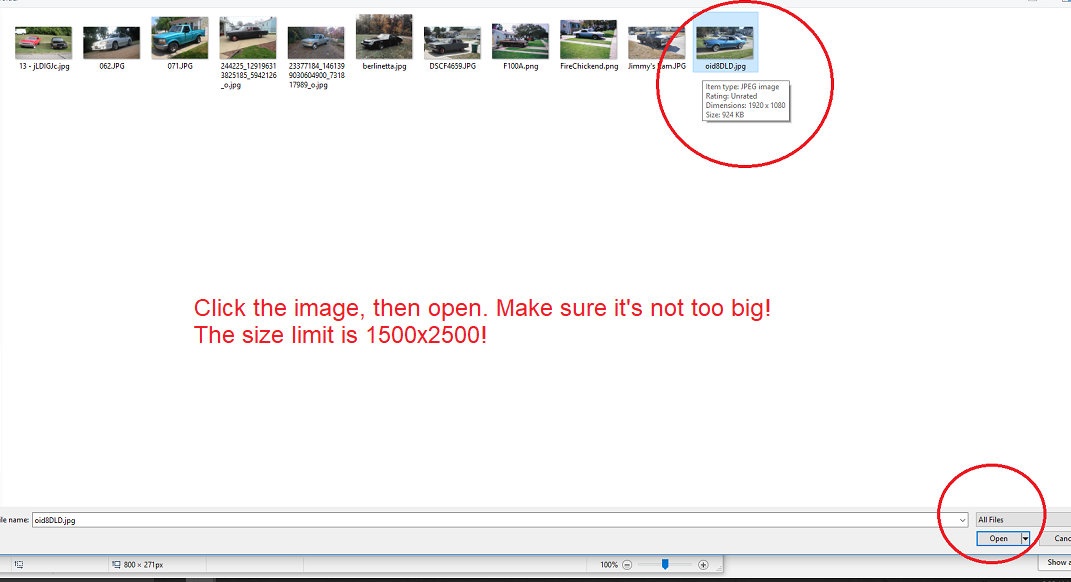Select the 244225 image file thumbnail

coord(247,40)
